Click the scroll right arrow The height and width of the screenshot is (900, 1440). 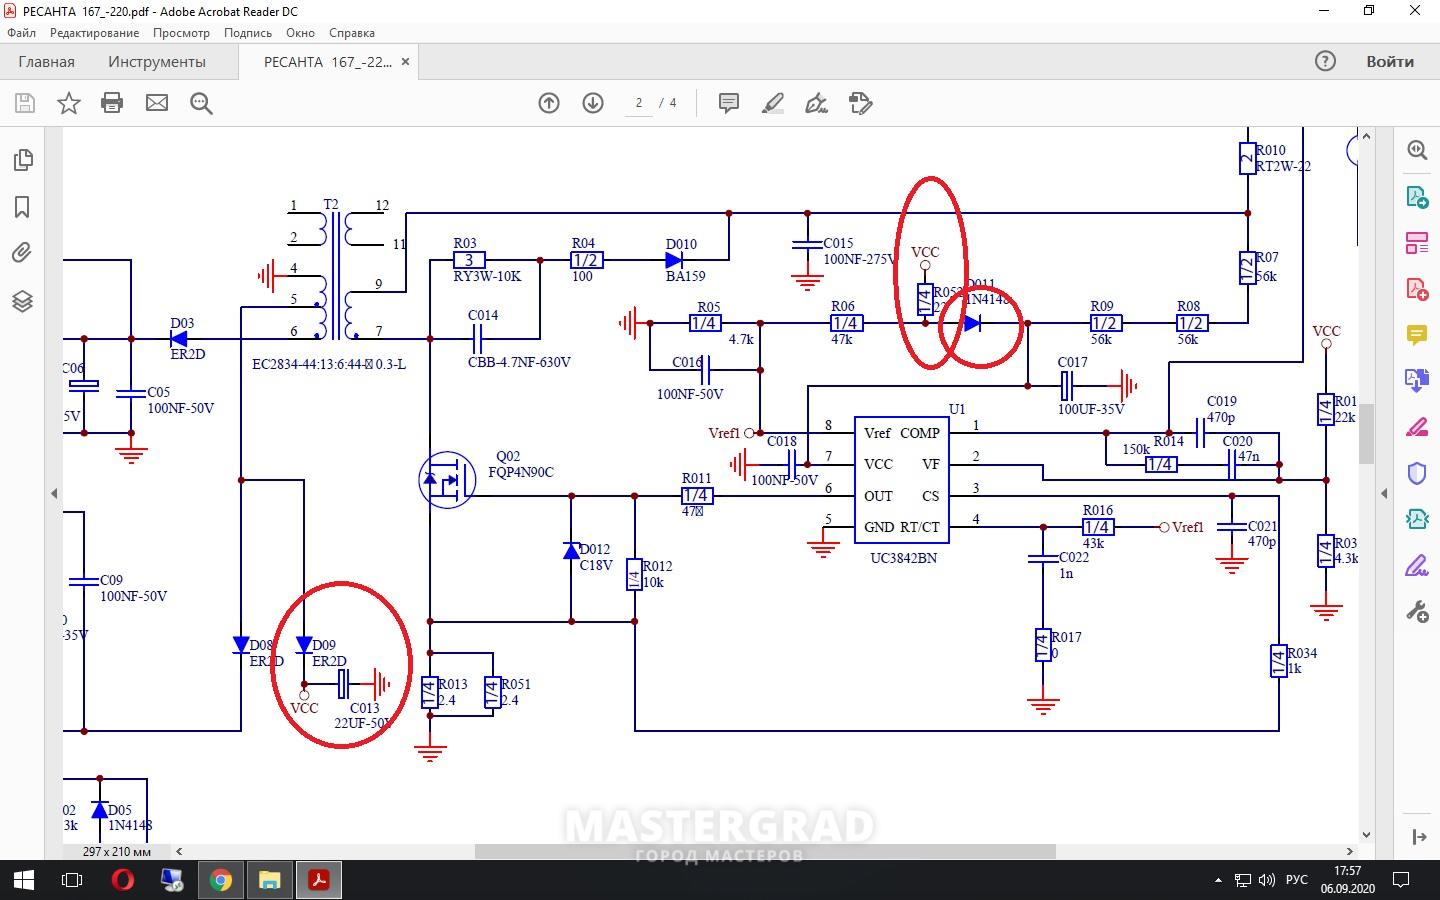tap(1350, 852)
